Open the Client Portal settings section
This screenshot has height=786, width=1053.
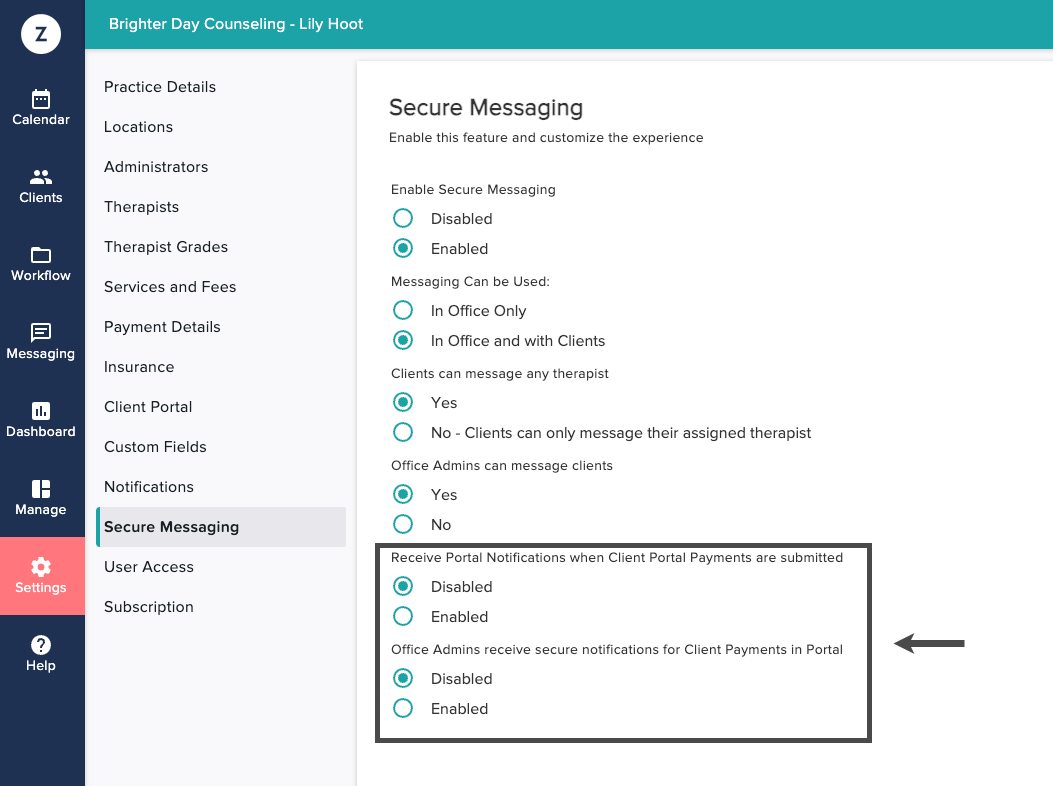(x=148, y=407)
